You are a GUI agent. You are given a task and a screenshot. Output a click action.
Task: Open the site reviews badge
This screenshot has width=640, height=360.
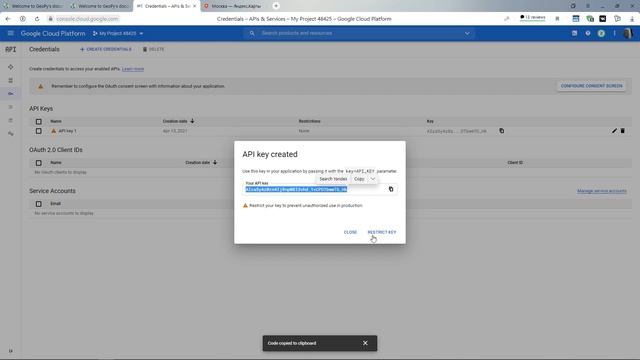click(533, 18)
